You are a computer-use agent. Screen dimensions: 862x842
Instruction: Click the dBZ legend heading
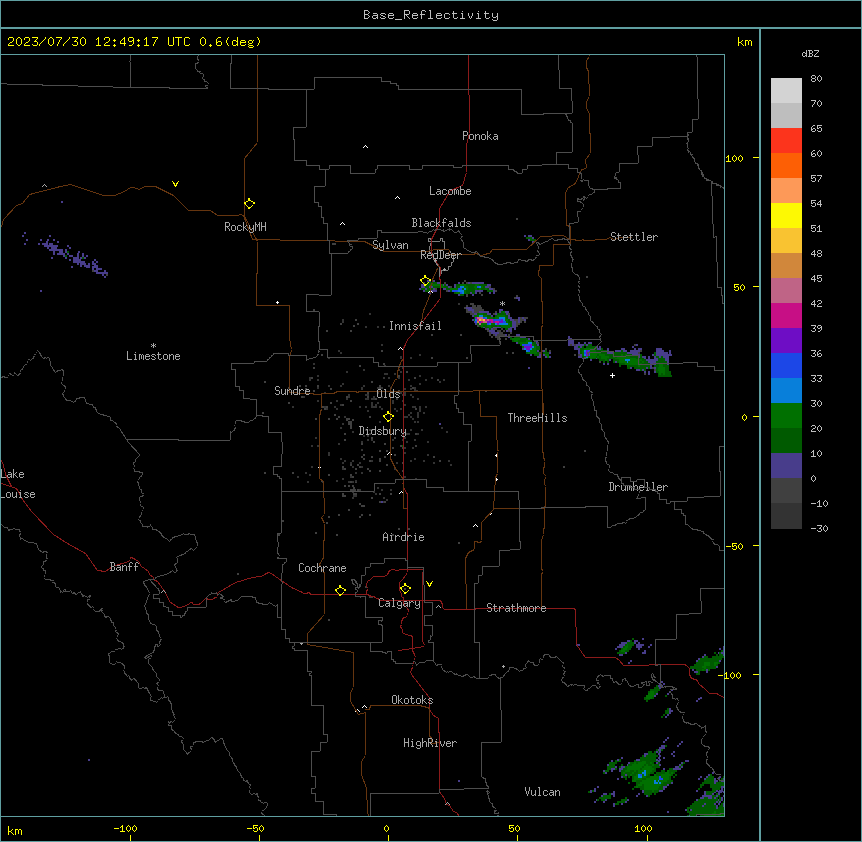[810, 53]
